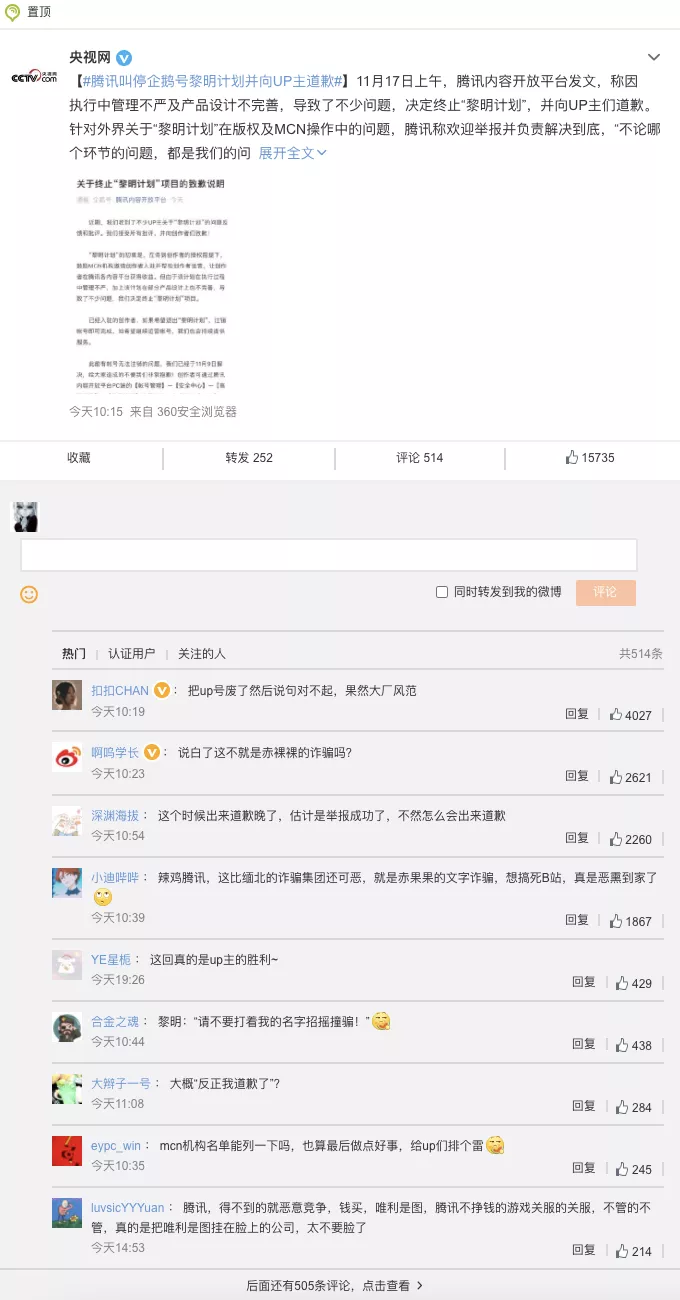Click the 共514条 comment count text

pyautogui.click(x=640, y=653)
